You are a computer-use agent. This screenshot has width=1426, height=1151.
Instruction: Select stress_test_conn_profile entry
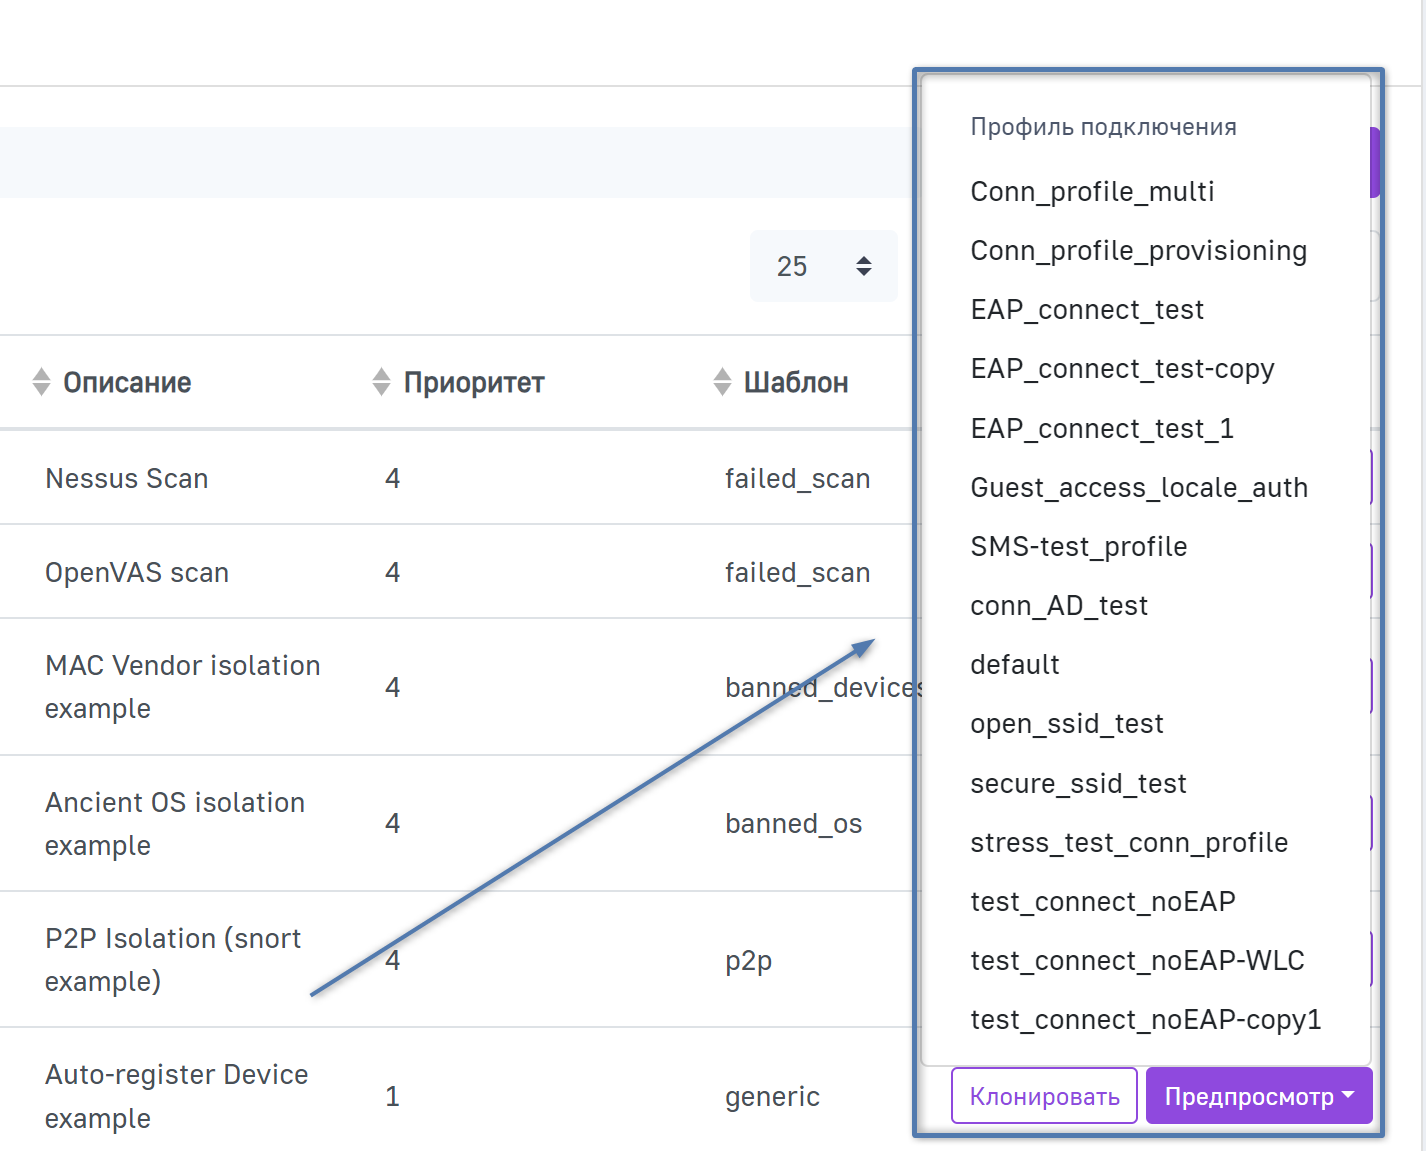coord(1129,842)
